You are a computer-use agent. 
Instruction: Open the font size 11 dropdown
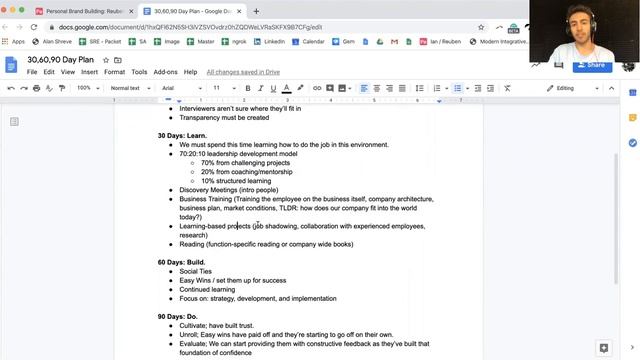pos(224,88)
